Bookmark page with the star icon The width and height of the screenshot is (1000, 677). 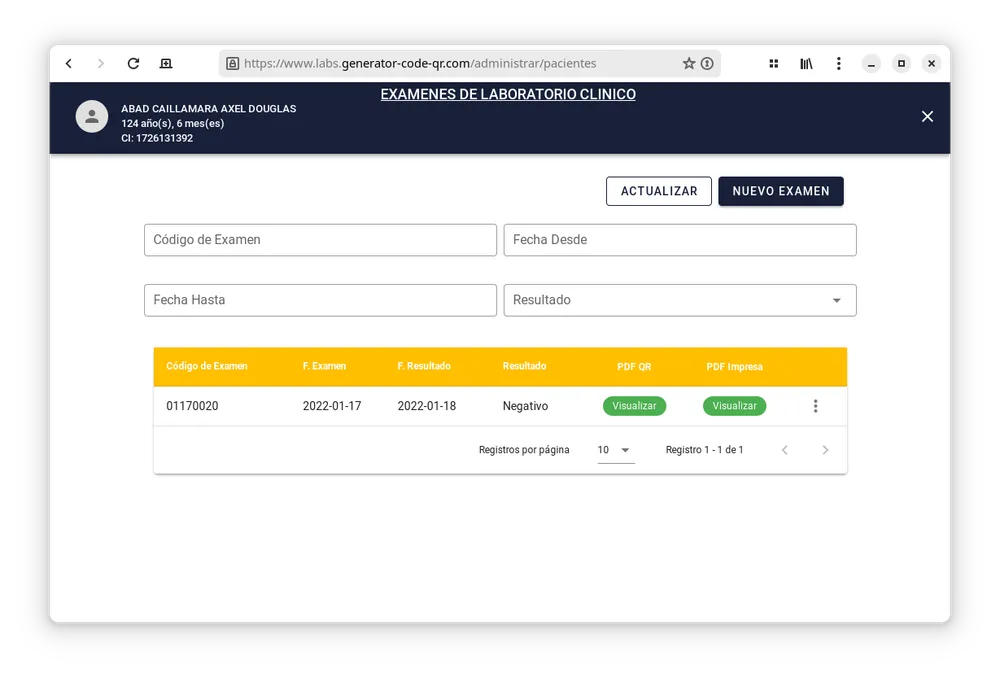pos(689,63)
